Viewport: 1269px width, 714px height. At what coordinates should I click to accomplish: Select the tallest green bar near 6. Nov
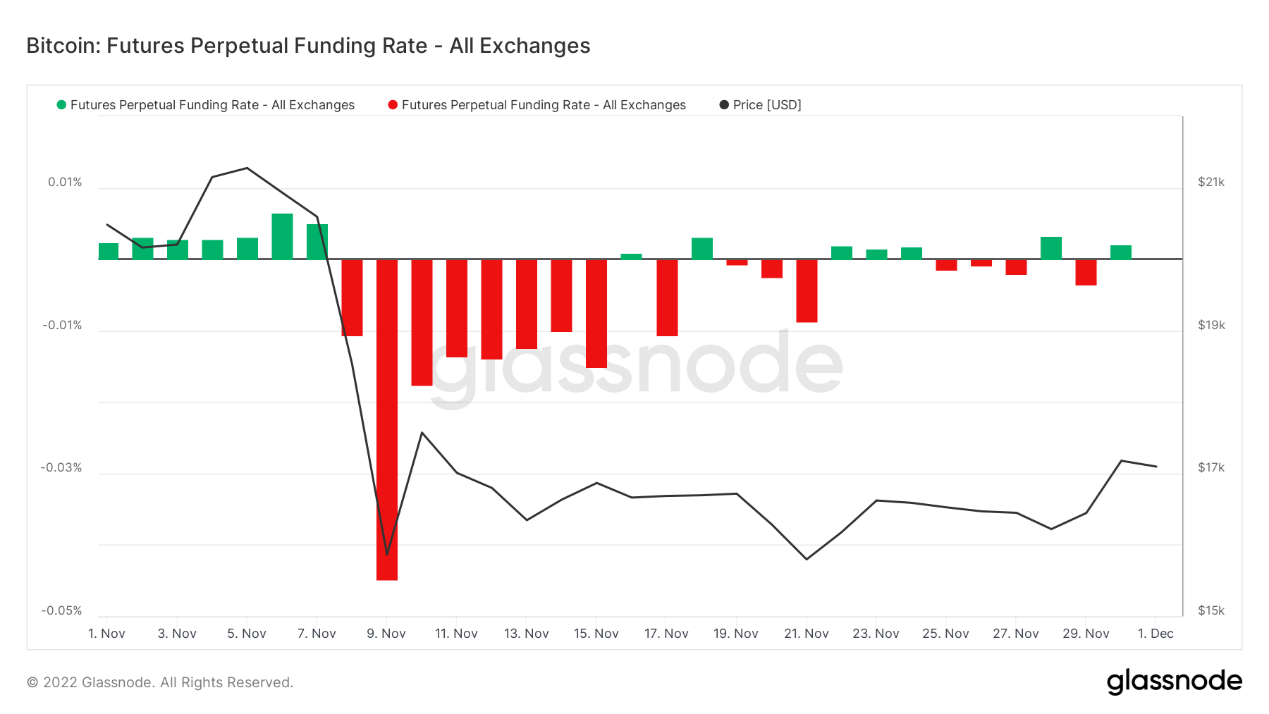pos(282,236)
